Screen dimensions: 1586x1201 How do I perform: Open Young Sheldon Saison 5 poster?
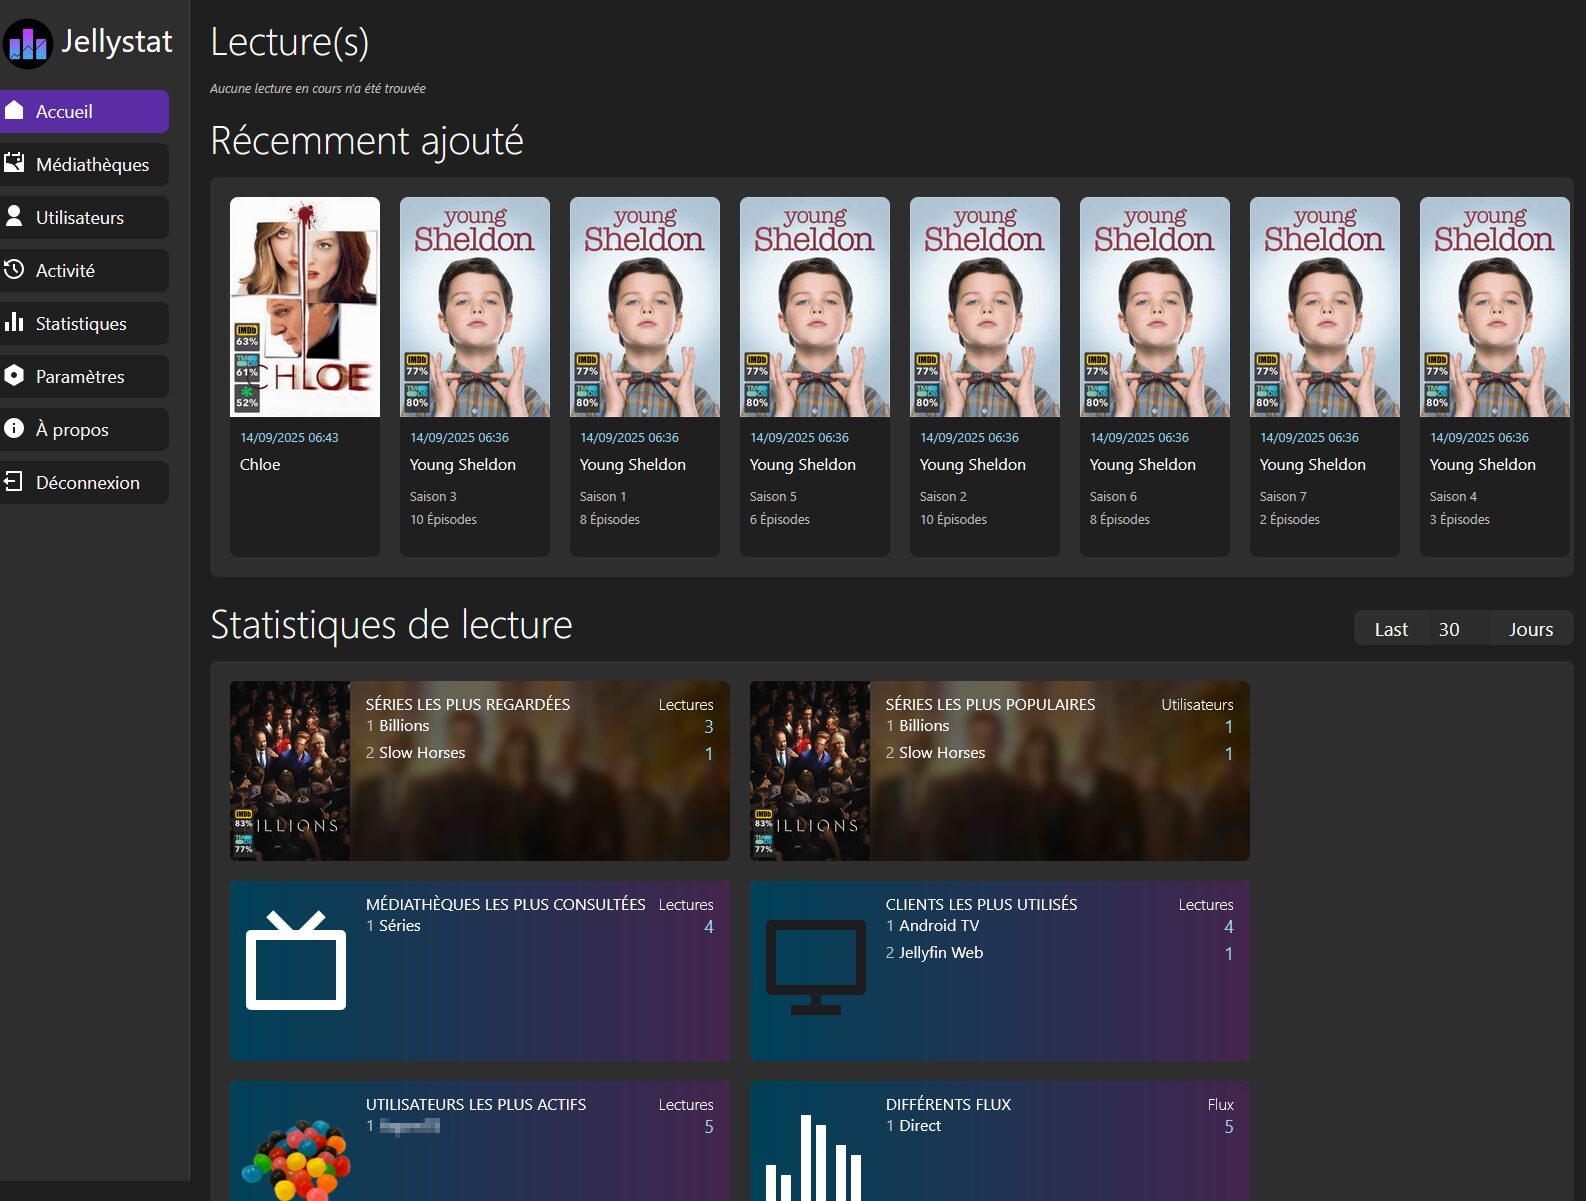(815, 307)
